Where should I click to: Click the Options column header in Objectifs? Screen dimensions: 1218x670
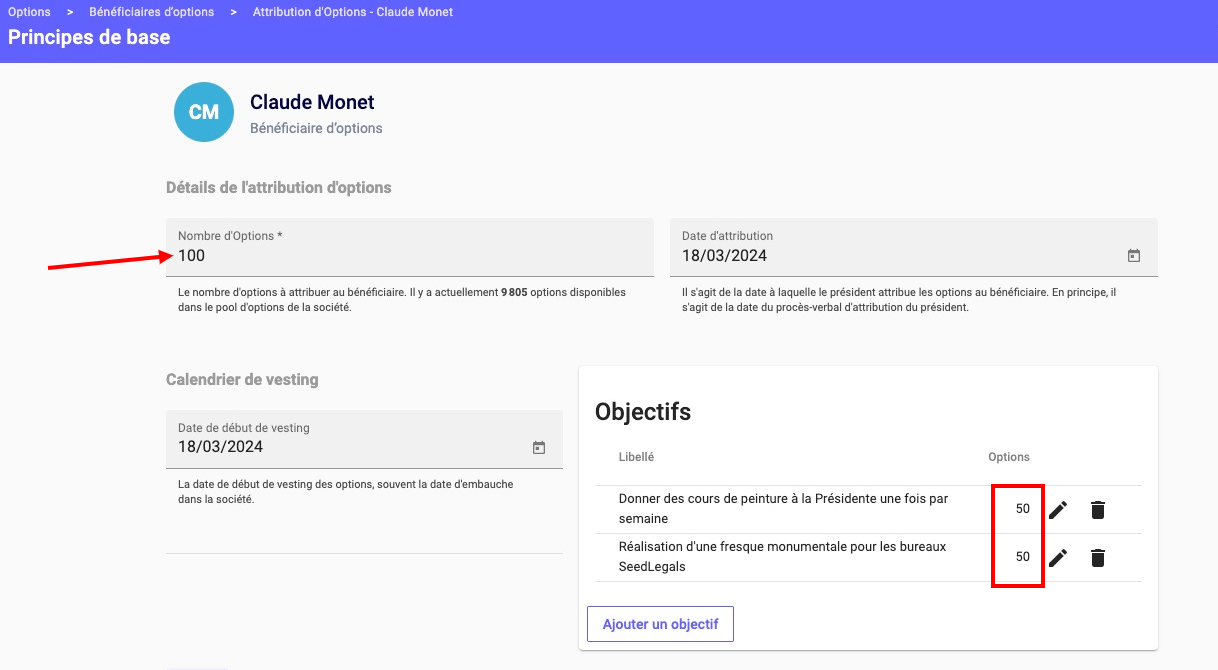[1008, 457]
